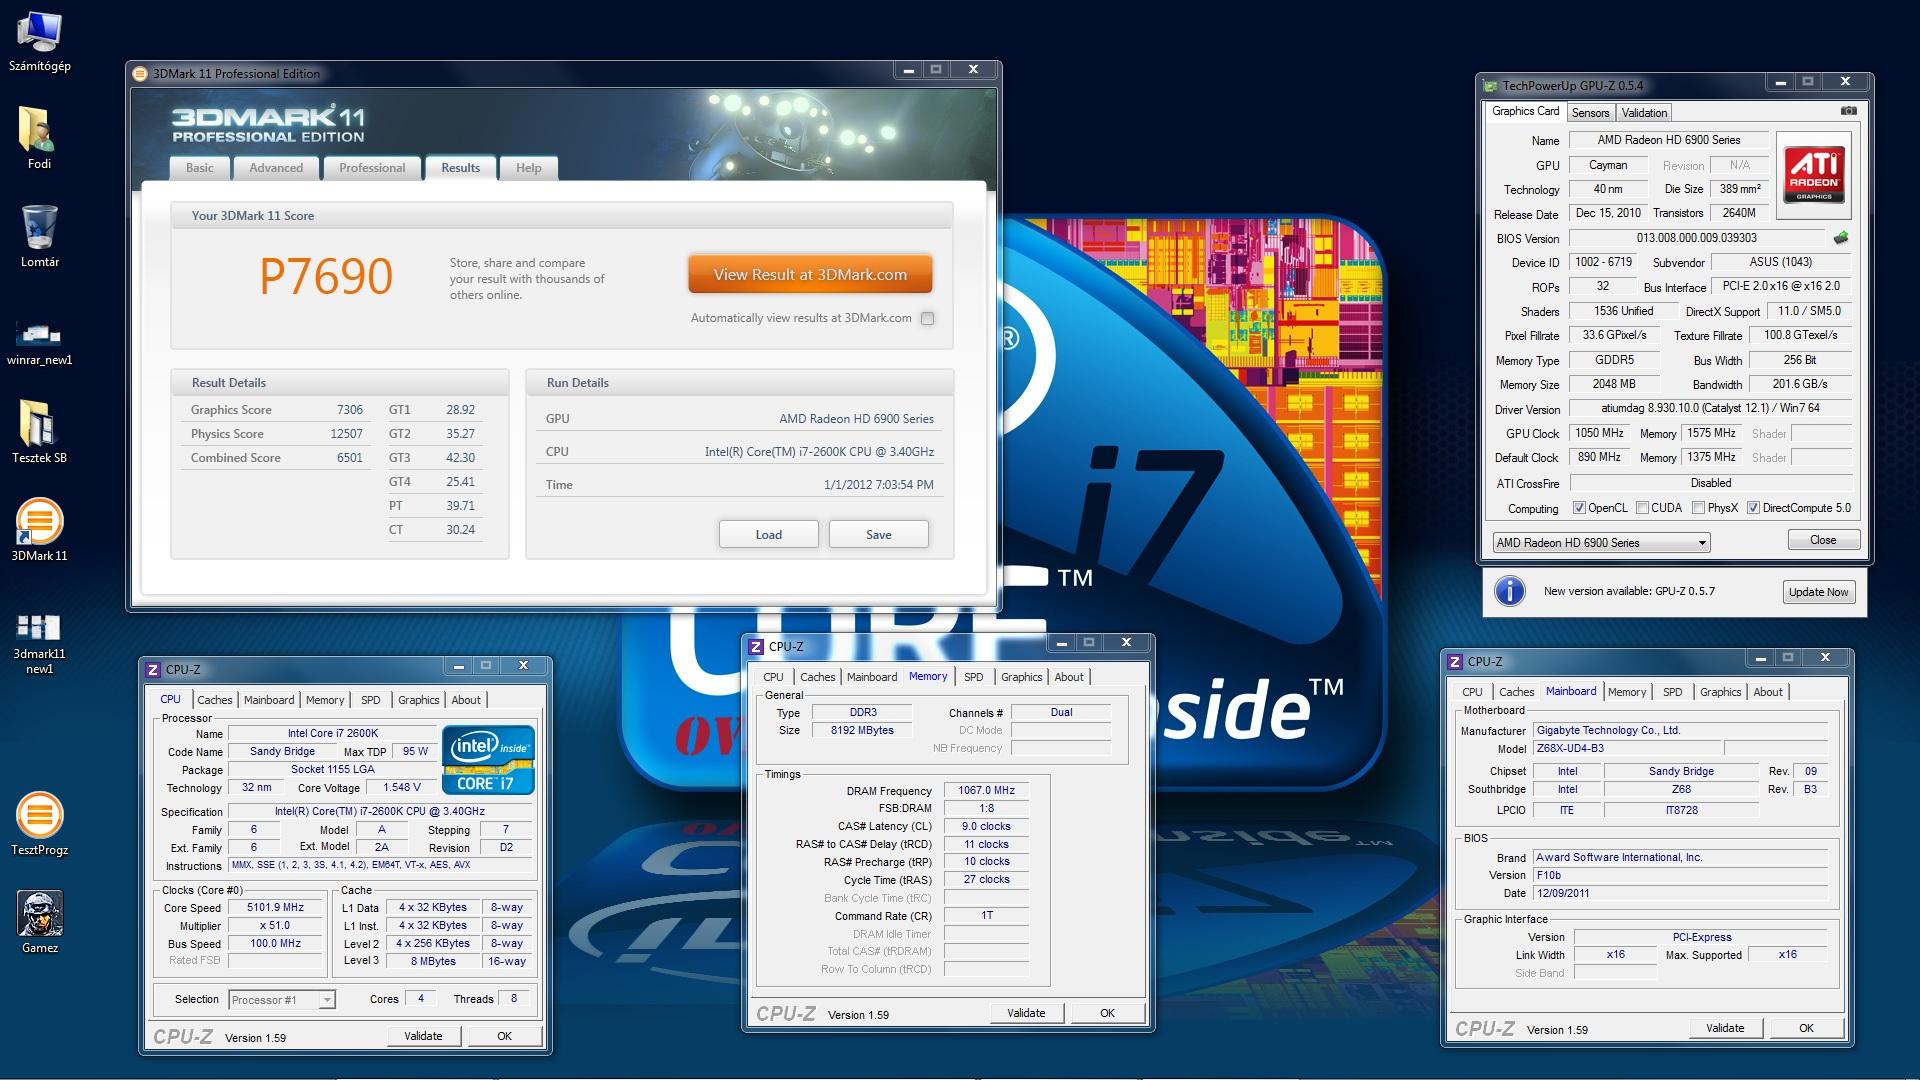Click the Core Voltage 1.548 V field

(x=401, y=788)
